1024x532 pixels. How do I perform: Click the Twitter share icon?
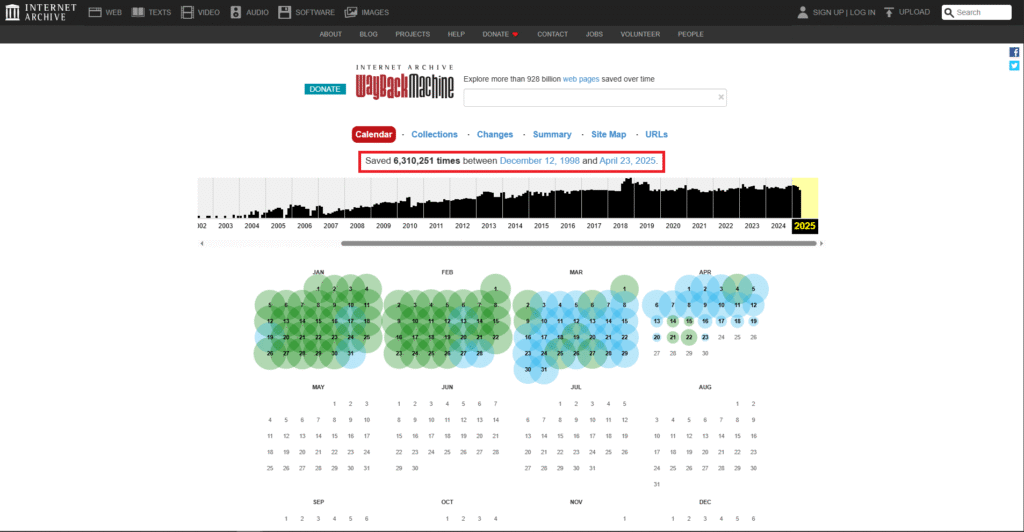[x=1014, y=65]
